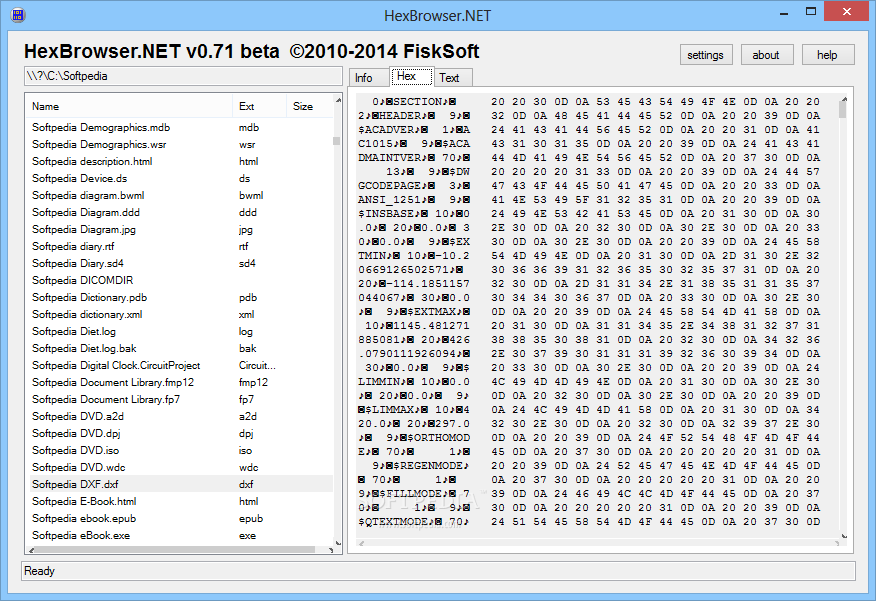876x601 pixels.
Task: Select Softpedia Dictionary.pdb file
Action: point(180,297)
